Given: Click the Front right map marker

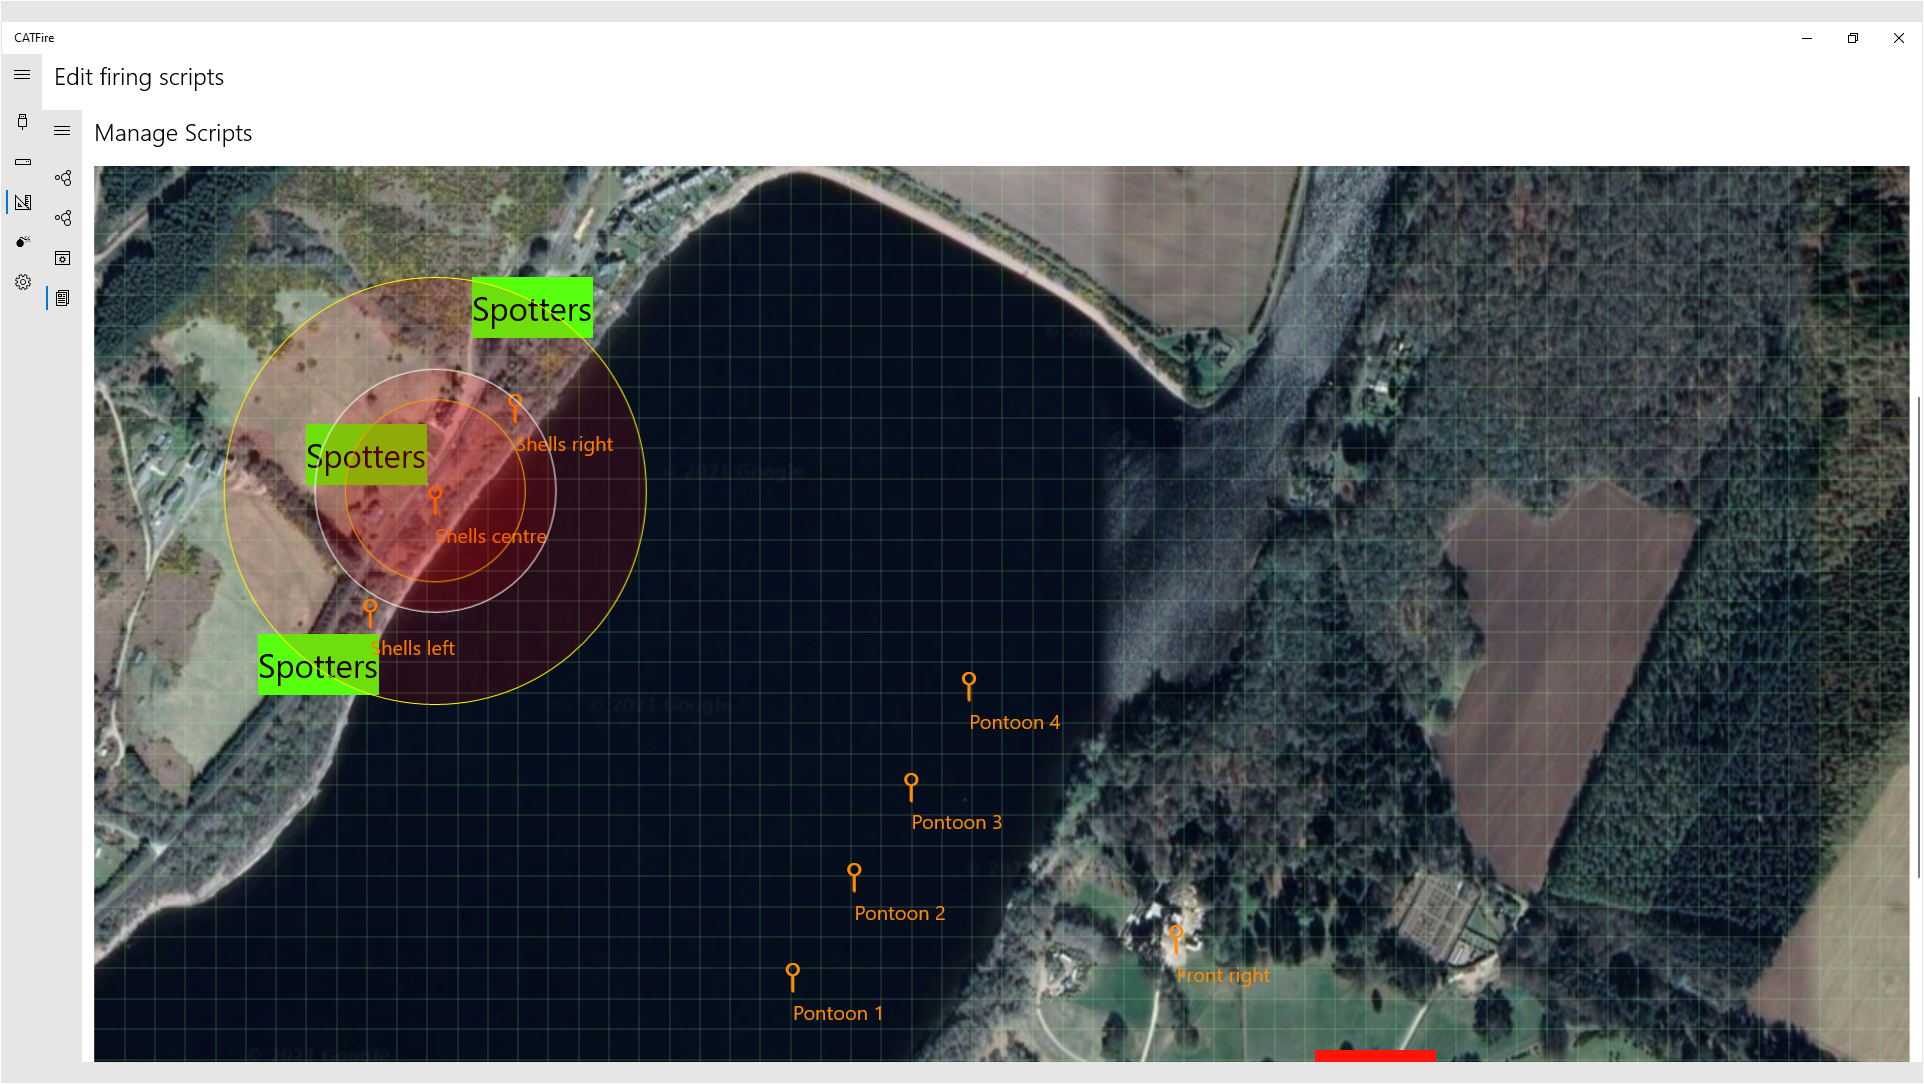Looking at the screenshot, I should (1176, 938).
